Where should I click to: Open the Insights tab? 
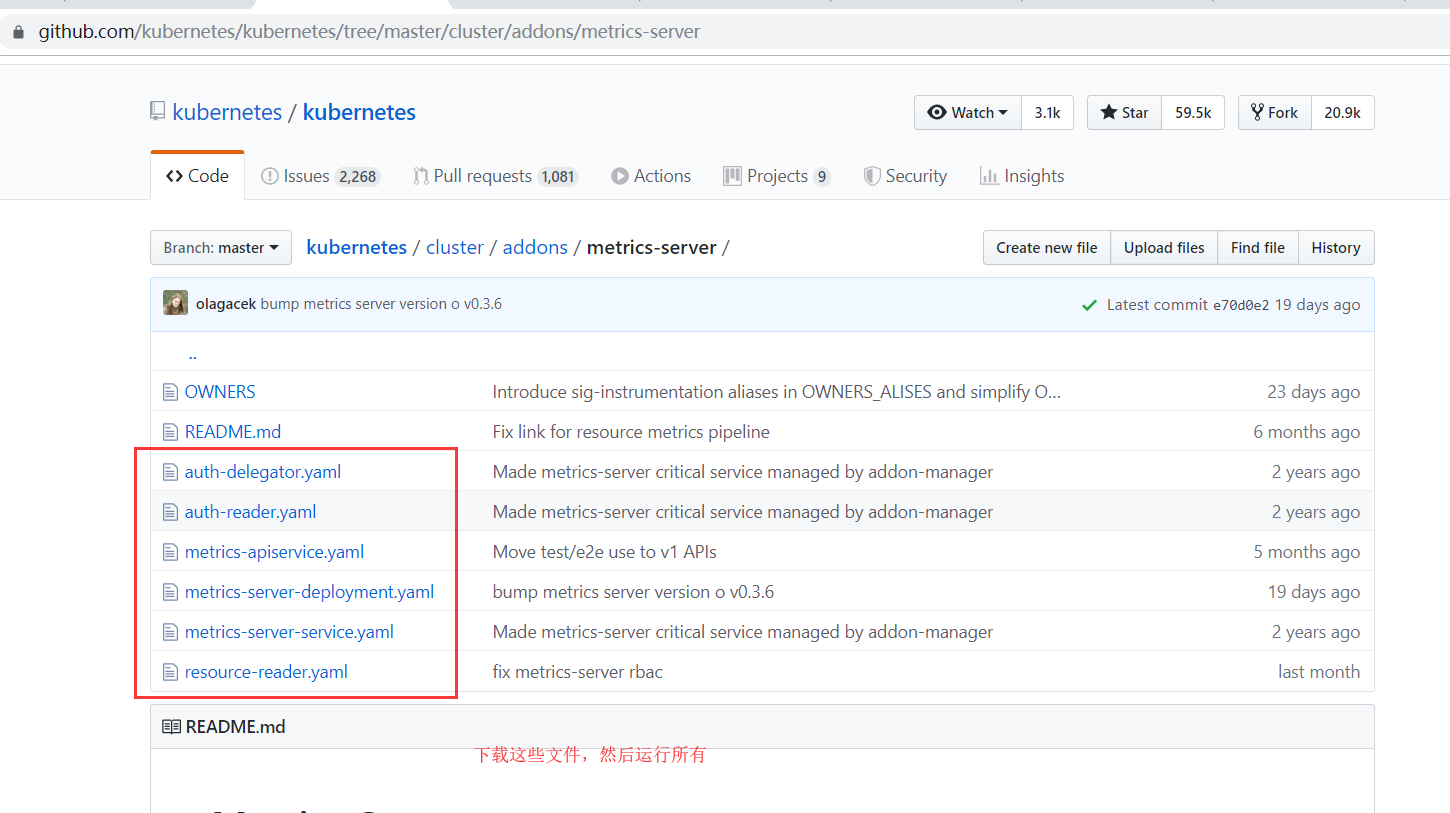click(1022, 176)
